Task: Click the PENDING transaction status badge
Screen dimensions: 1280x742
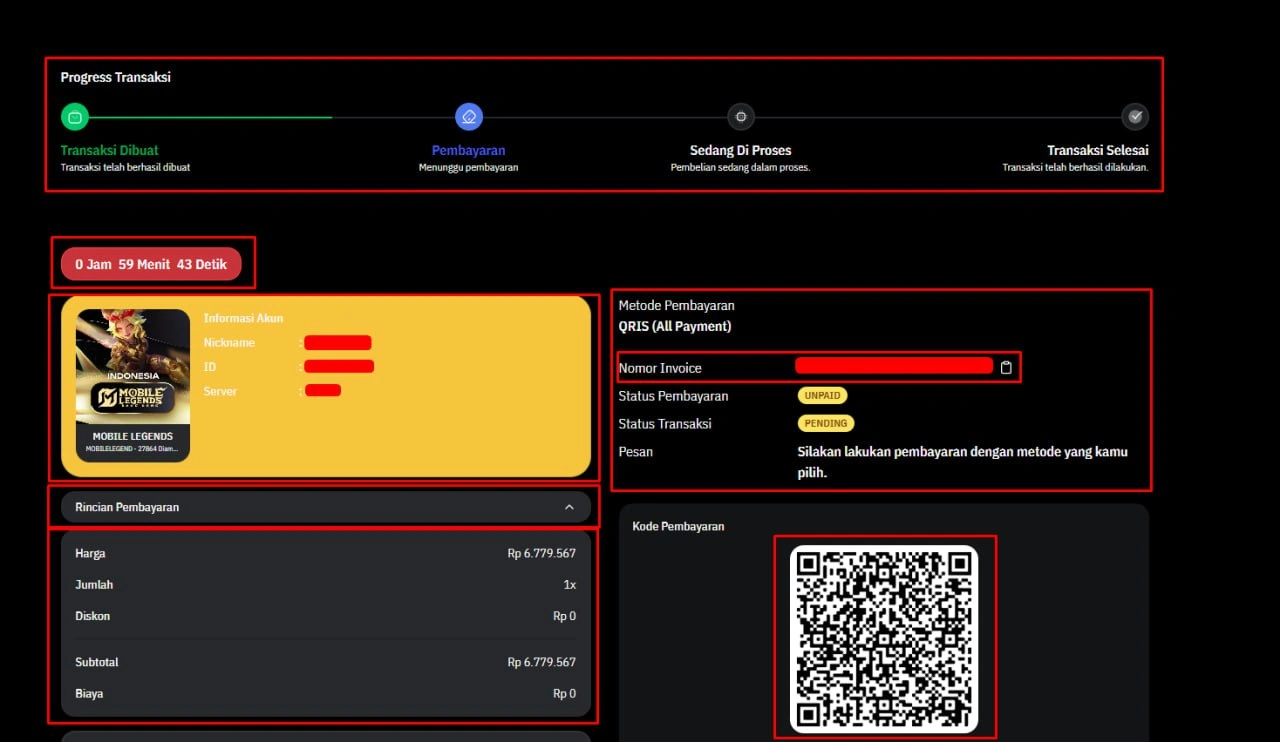Action: [826, 424]
